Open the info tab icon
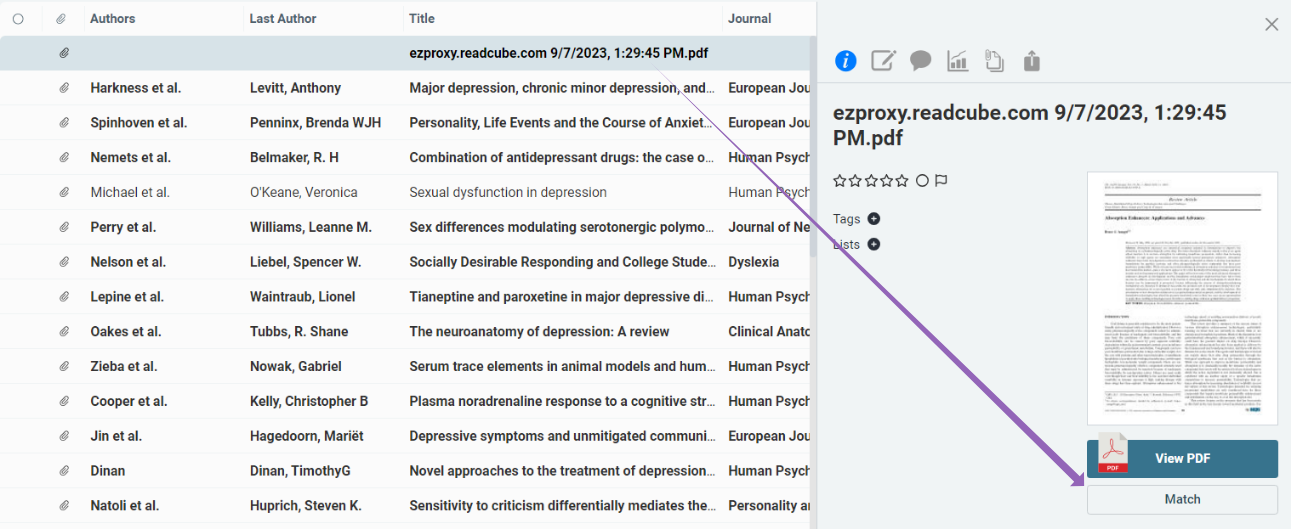The image size is (1291, 529). (x=846, y=61)
